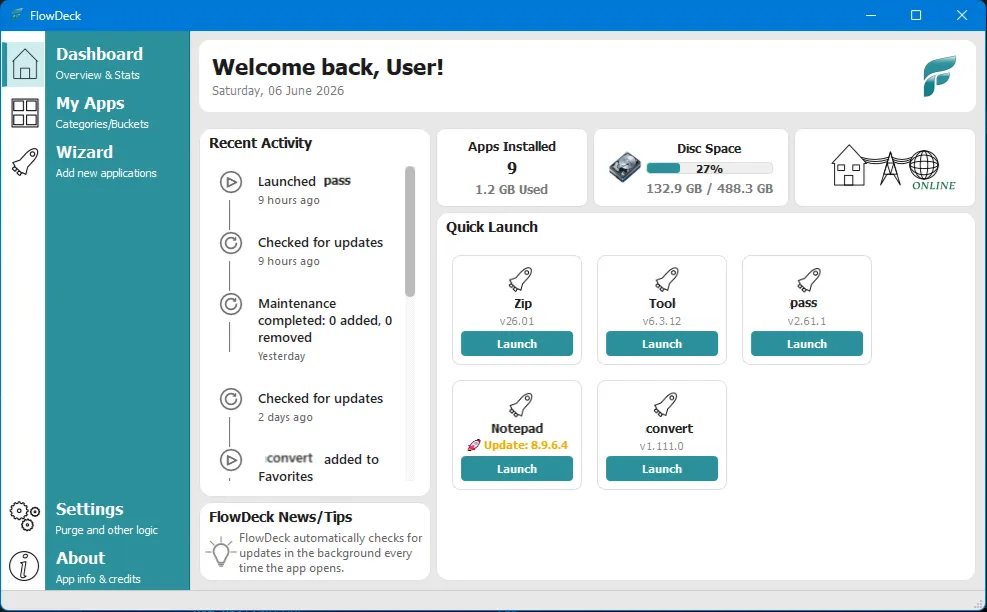Click the Maintenance completed activity entry
Viewport: 987px width, 612px height.
(x=325, y=329)
